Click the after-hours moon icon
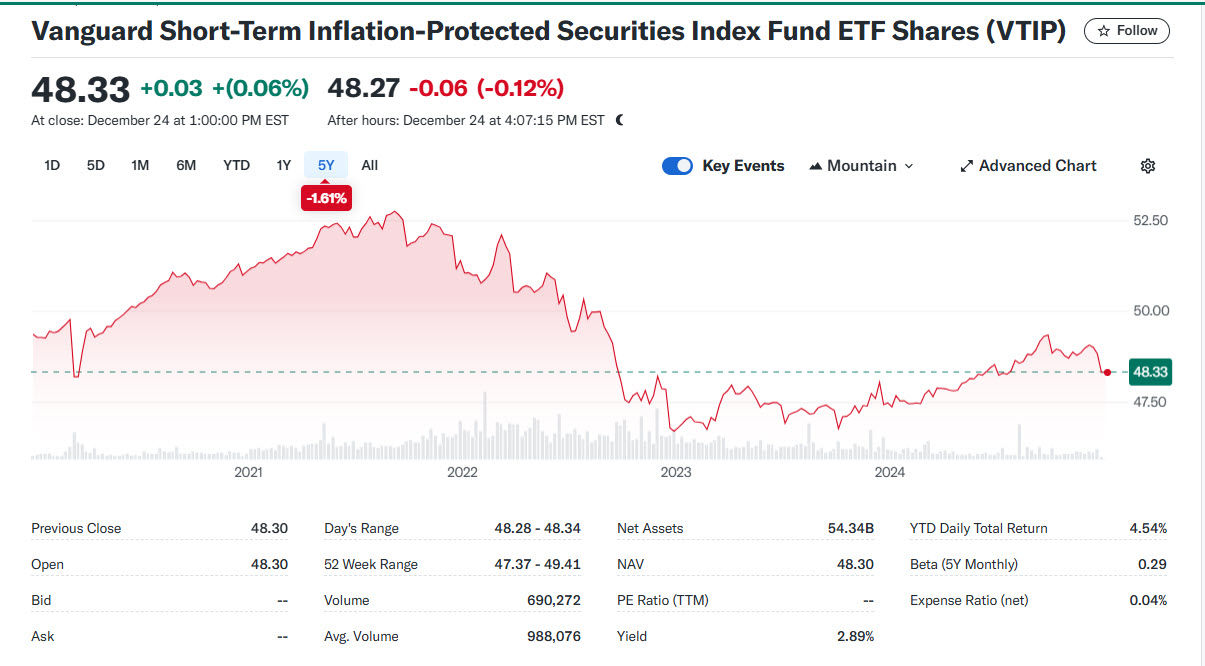Screen dimensions: 1205x666 [620, 120]
